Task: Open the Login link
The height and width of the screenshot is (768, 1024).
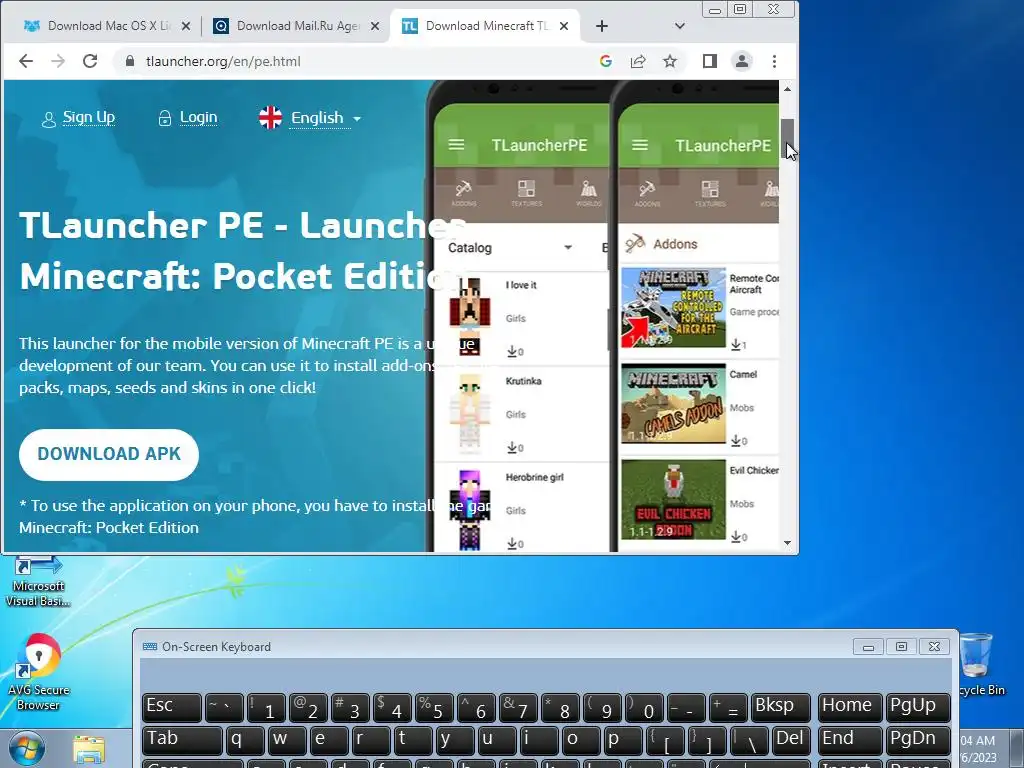Action: point(199,118)
